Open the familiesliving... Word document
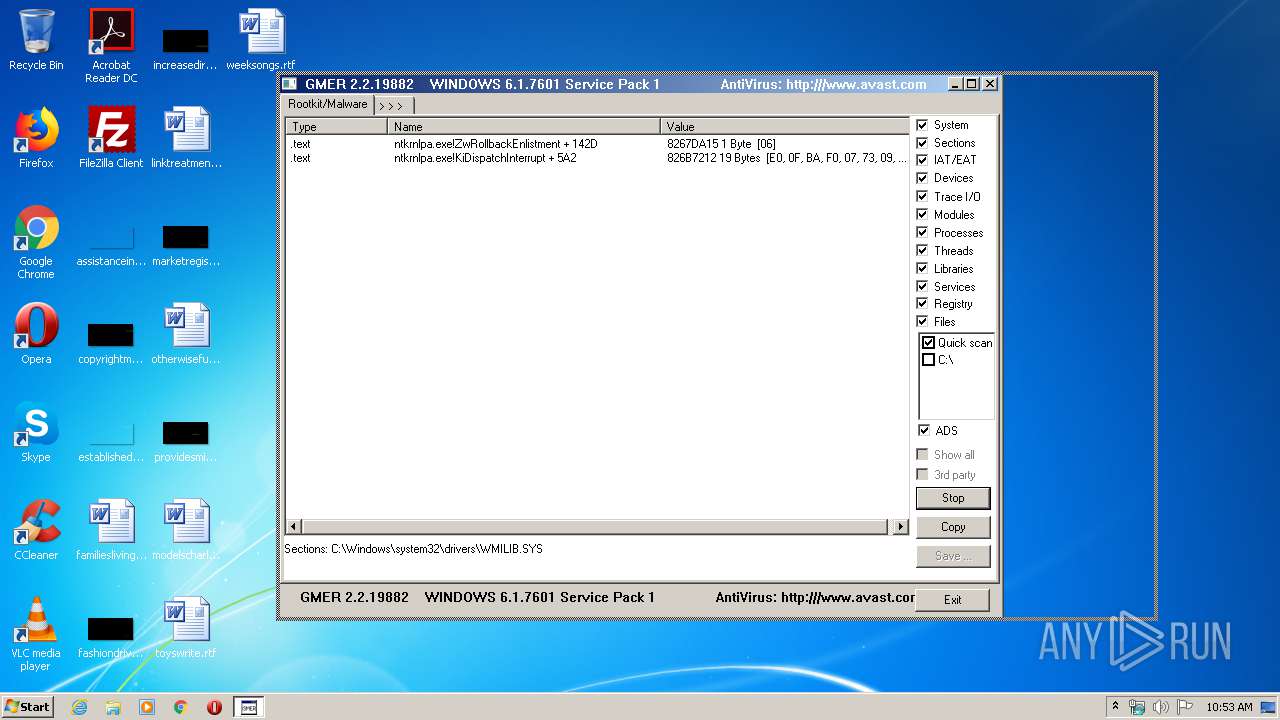Screen dimensions: 1280x720 click(111, 531)
